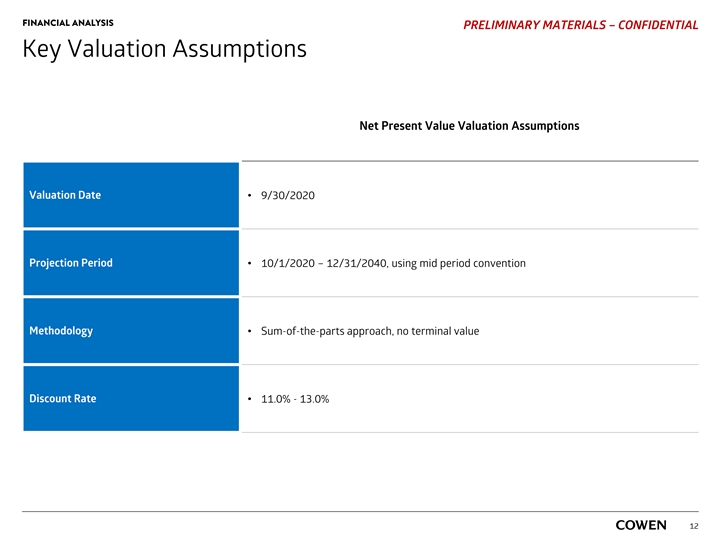Image resolution: width=720 pixels, height=540 pixels.
Task: Click the bullet point before 9/30/2020
Action: [249, 195]
